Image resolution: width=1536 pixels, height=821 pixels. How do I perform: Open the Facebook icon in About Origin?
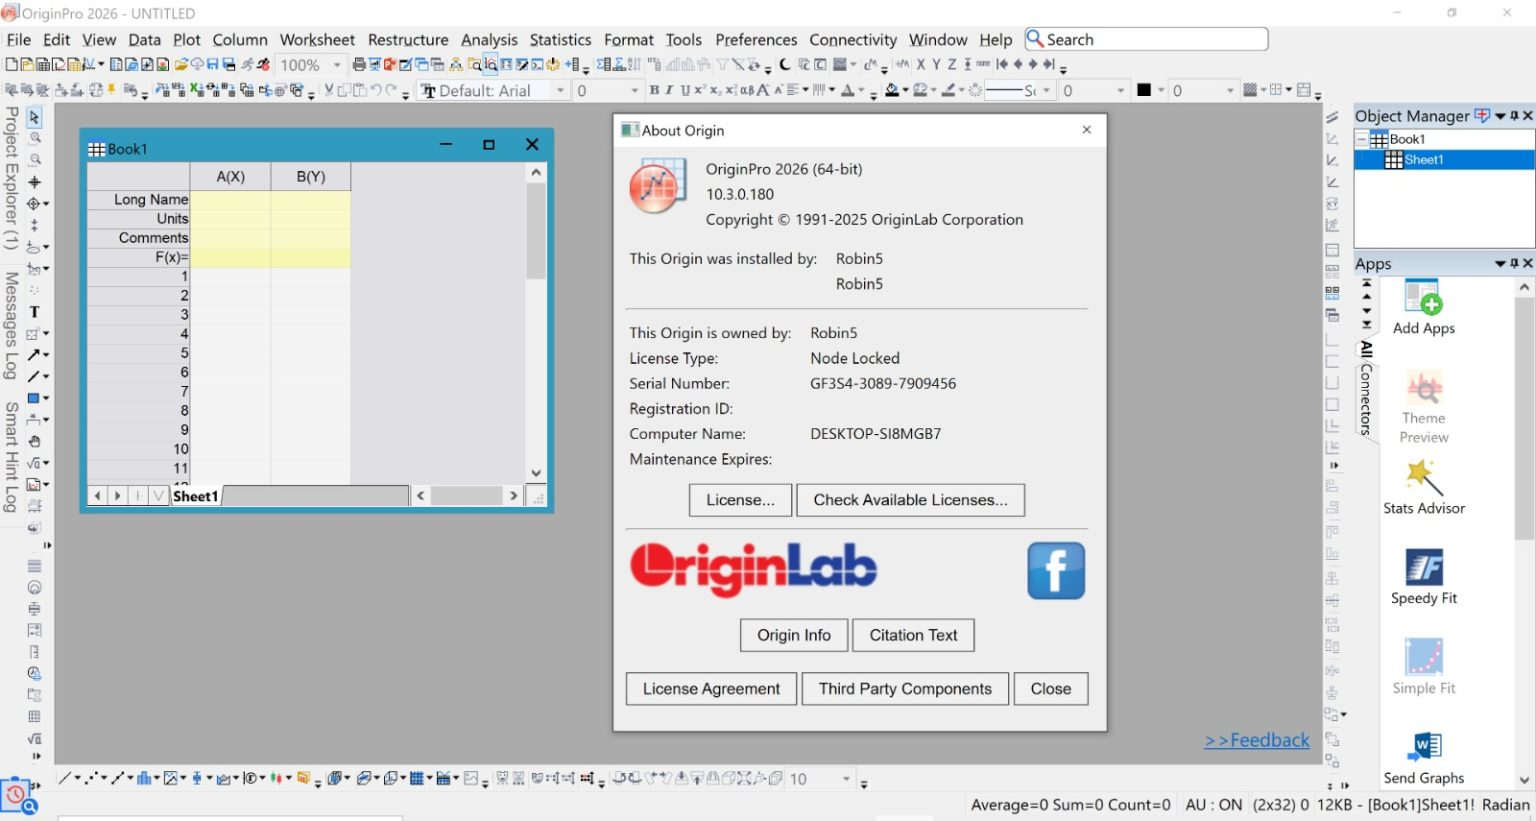[x=1056, y=571]
